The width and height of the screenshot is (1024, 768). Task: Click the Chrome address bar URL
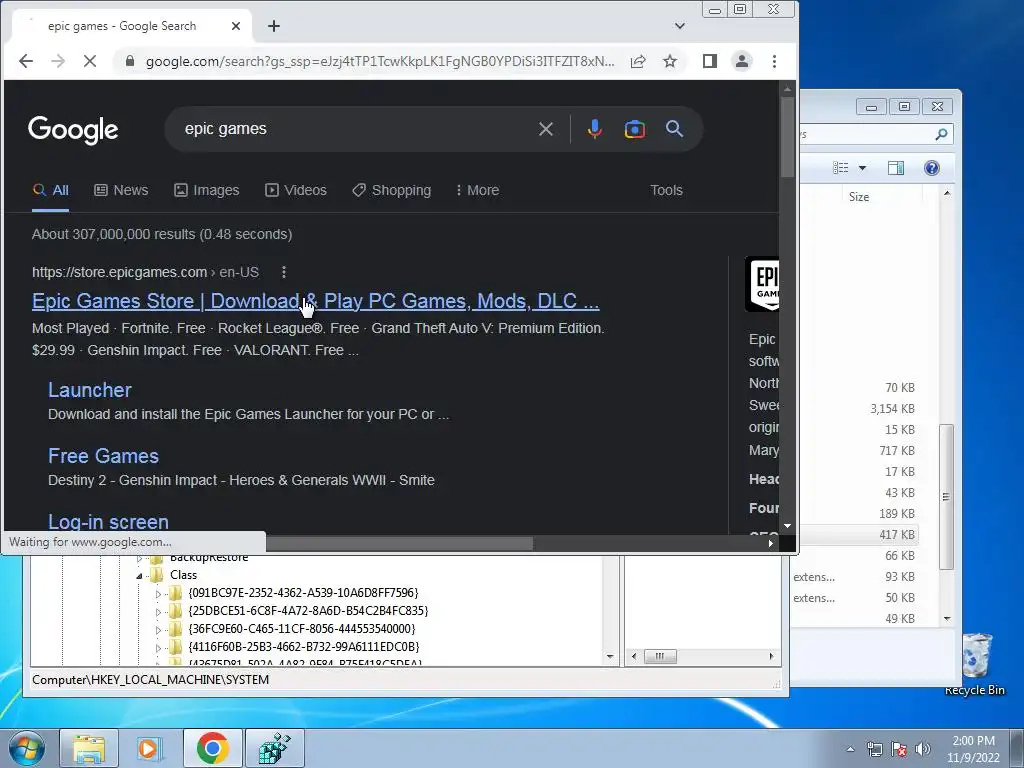click(x=380, y=61)
